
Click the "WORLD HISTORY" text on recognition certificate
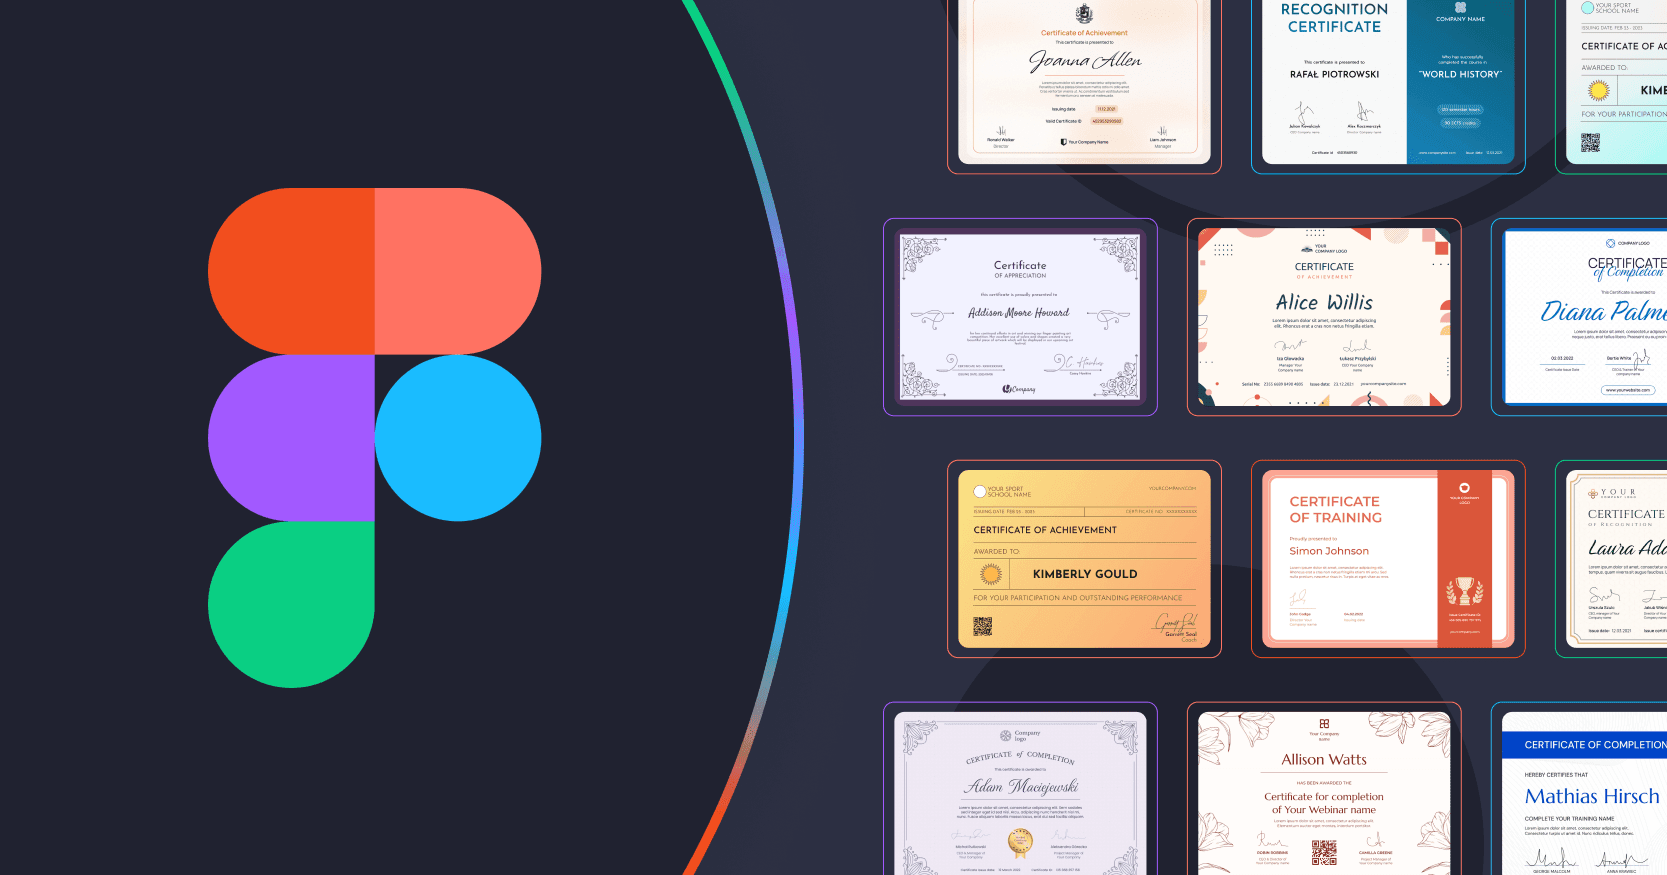tap(1460, 74)
